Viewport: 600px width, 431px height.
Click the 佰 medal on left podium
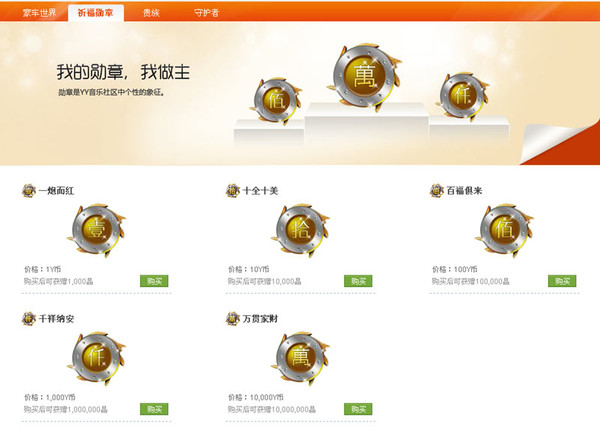pos(276,101)
